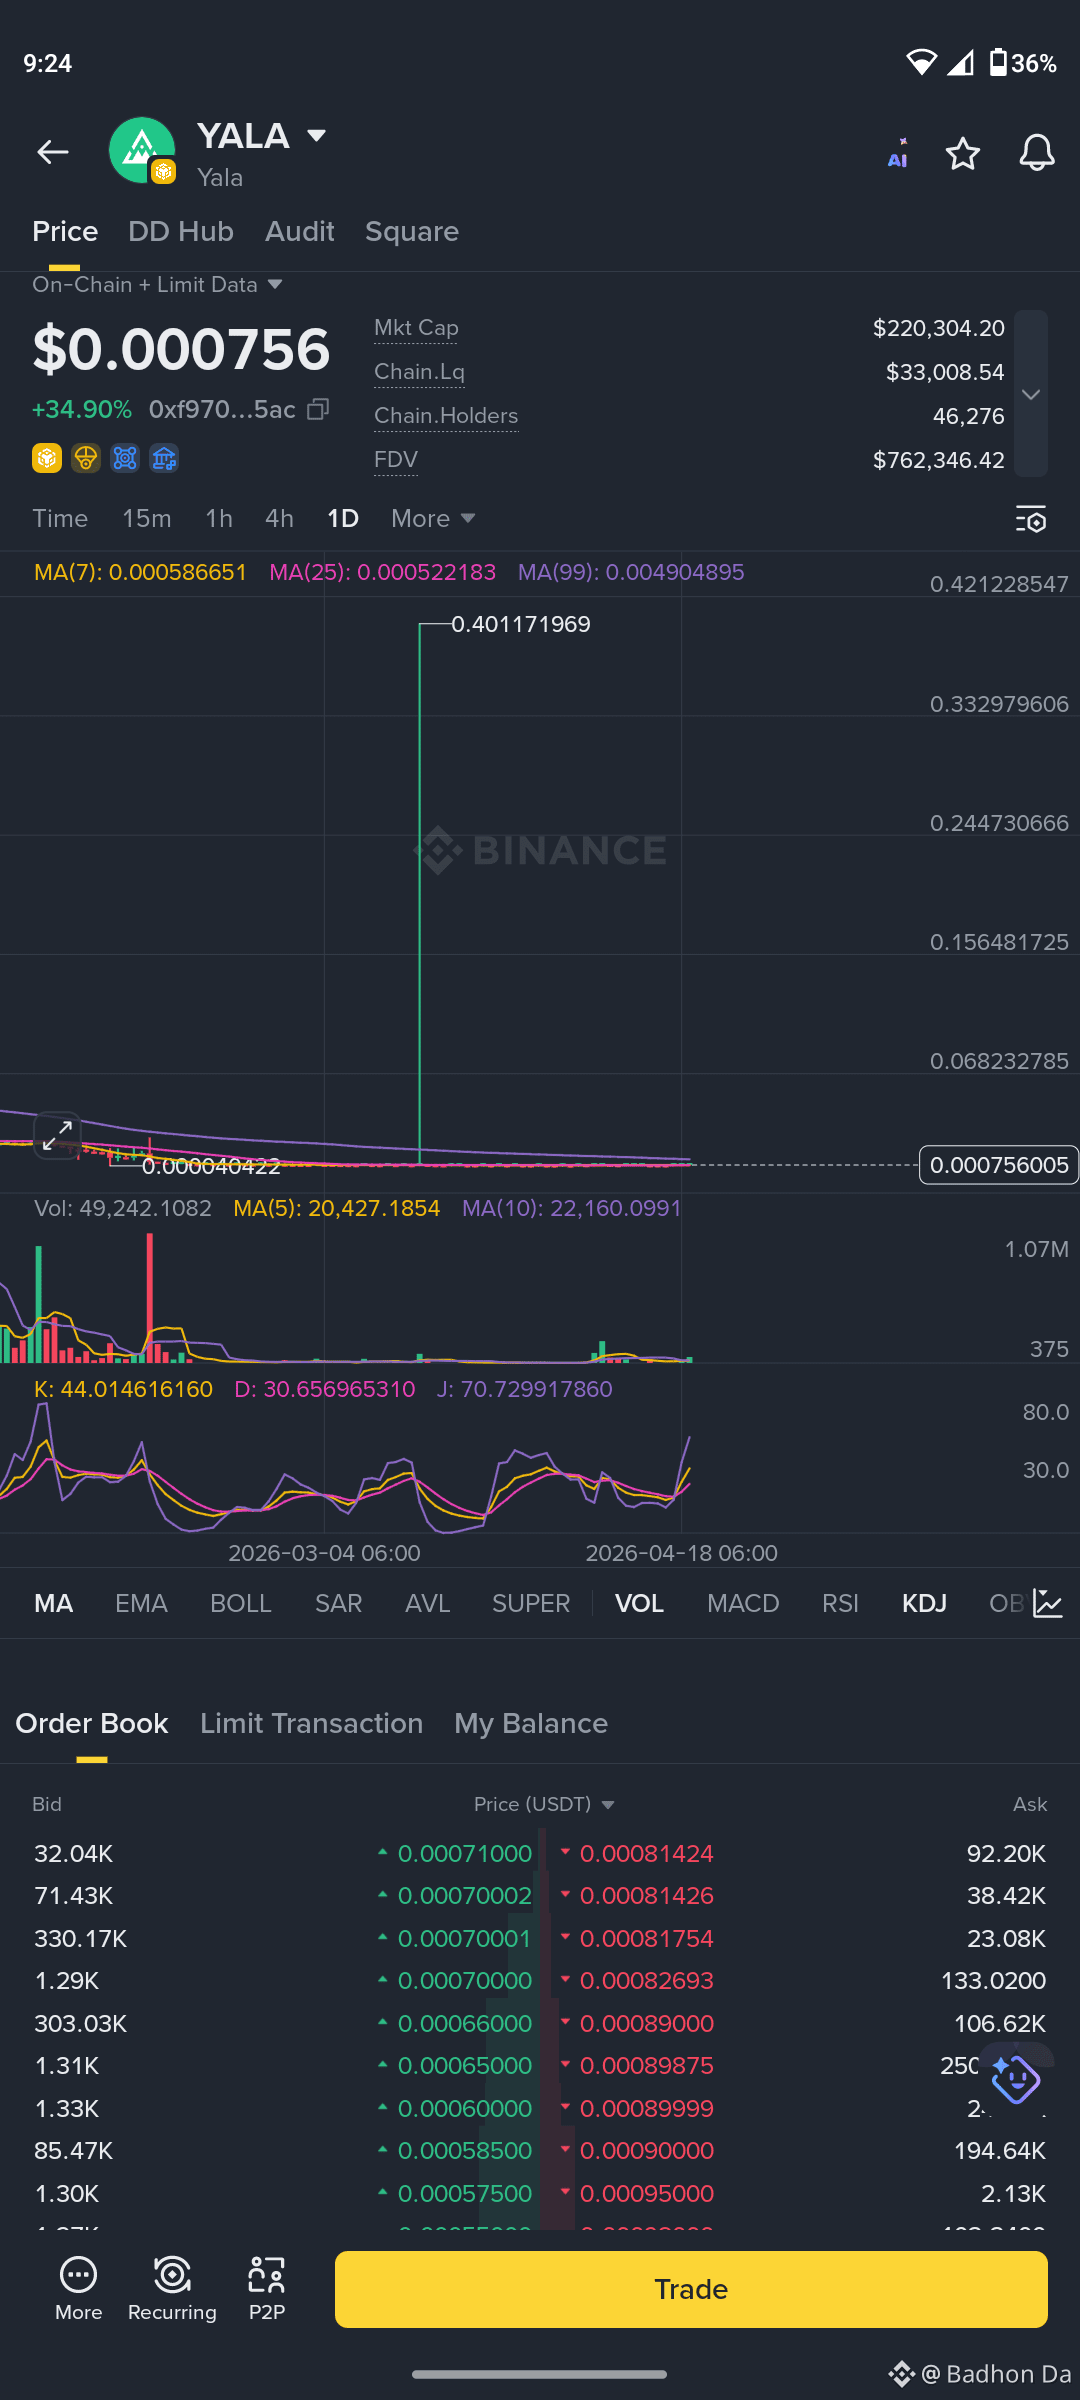Select bid price 0.00071000
Screen dimensions: 1080x2400
465,1854
